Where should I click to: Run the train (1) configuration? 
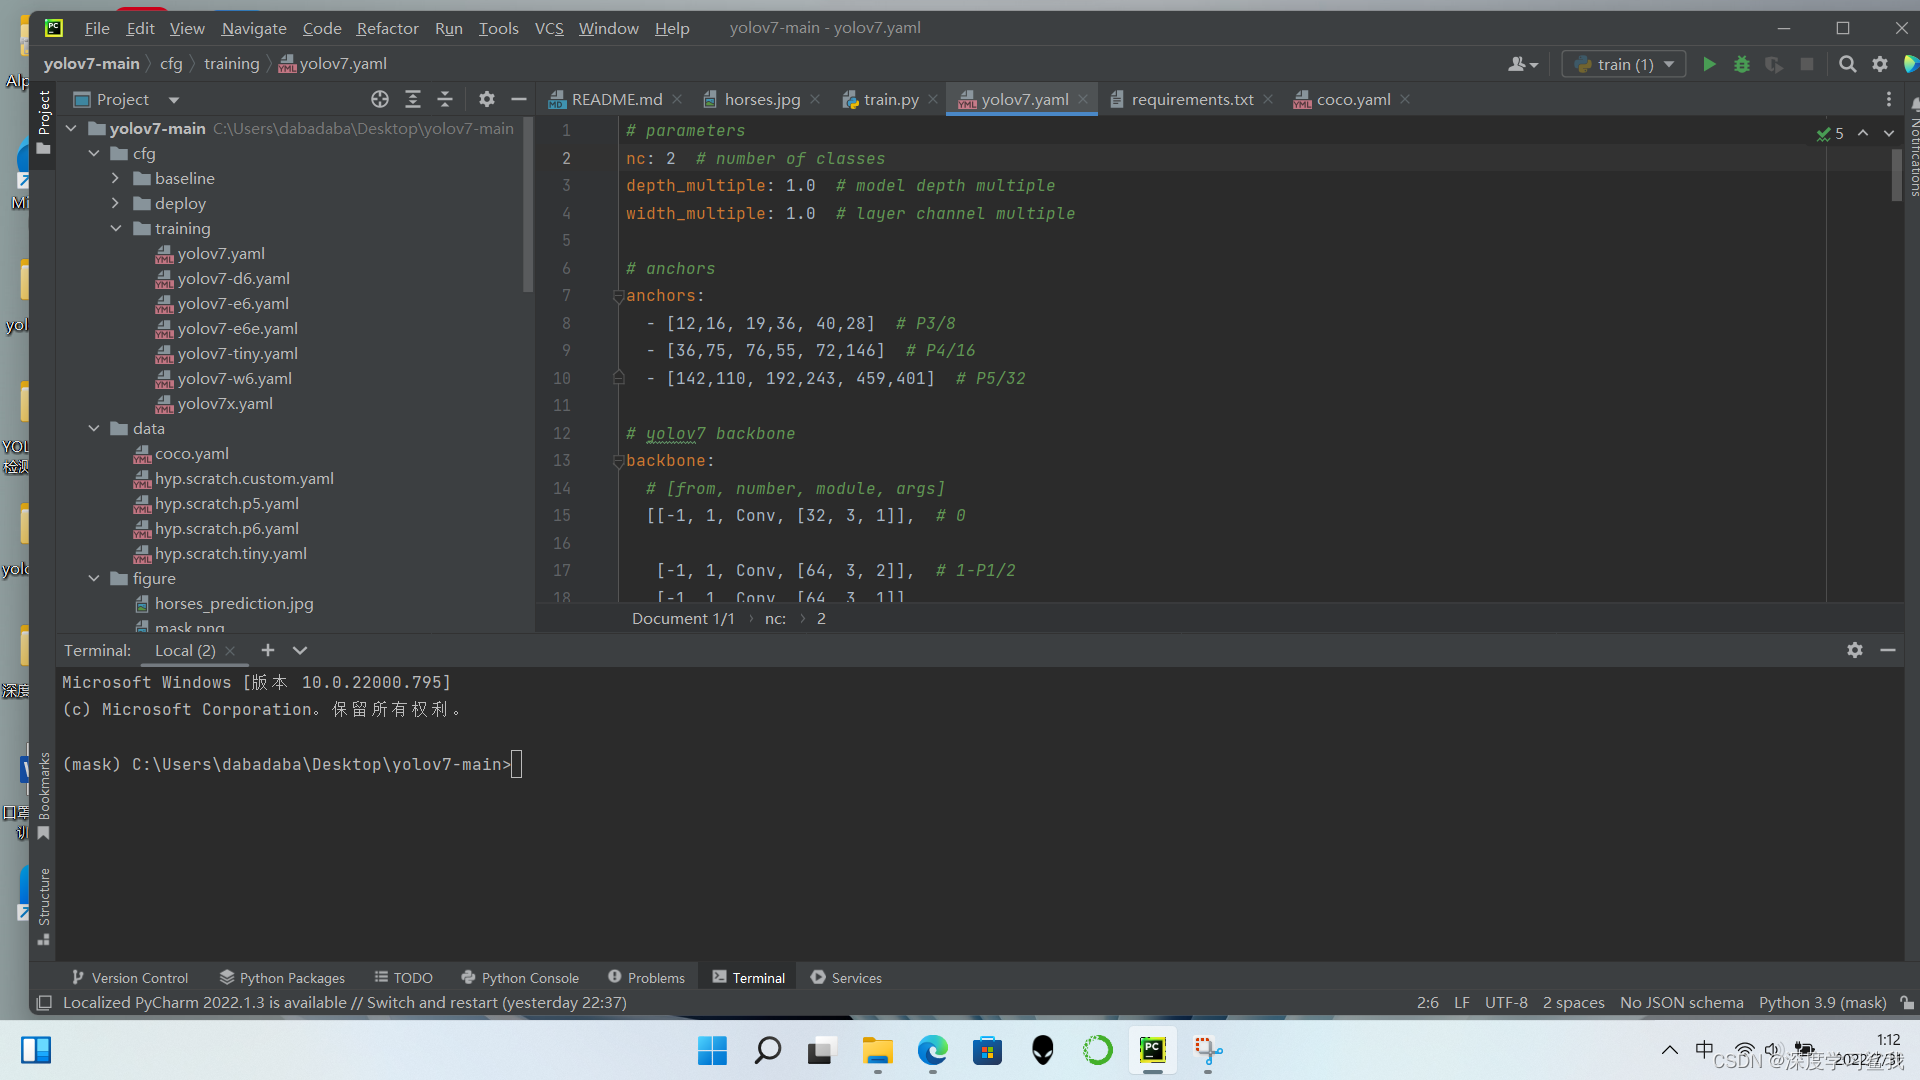click(x=1709, y=64)
